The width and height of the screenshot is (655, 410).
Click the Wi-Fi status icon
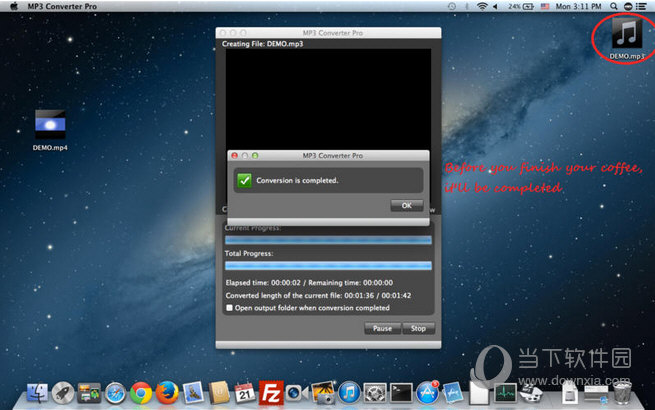482,6
